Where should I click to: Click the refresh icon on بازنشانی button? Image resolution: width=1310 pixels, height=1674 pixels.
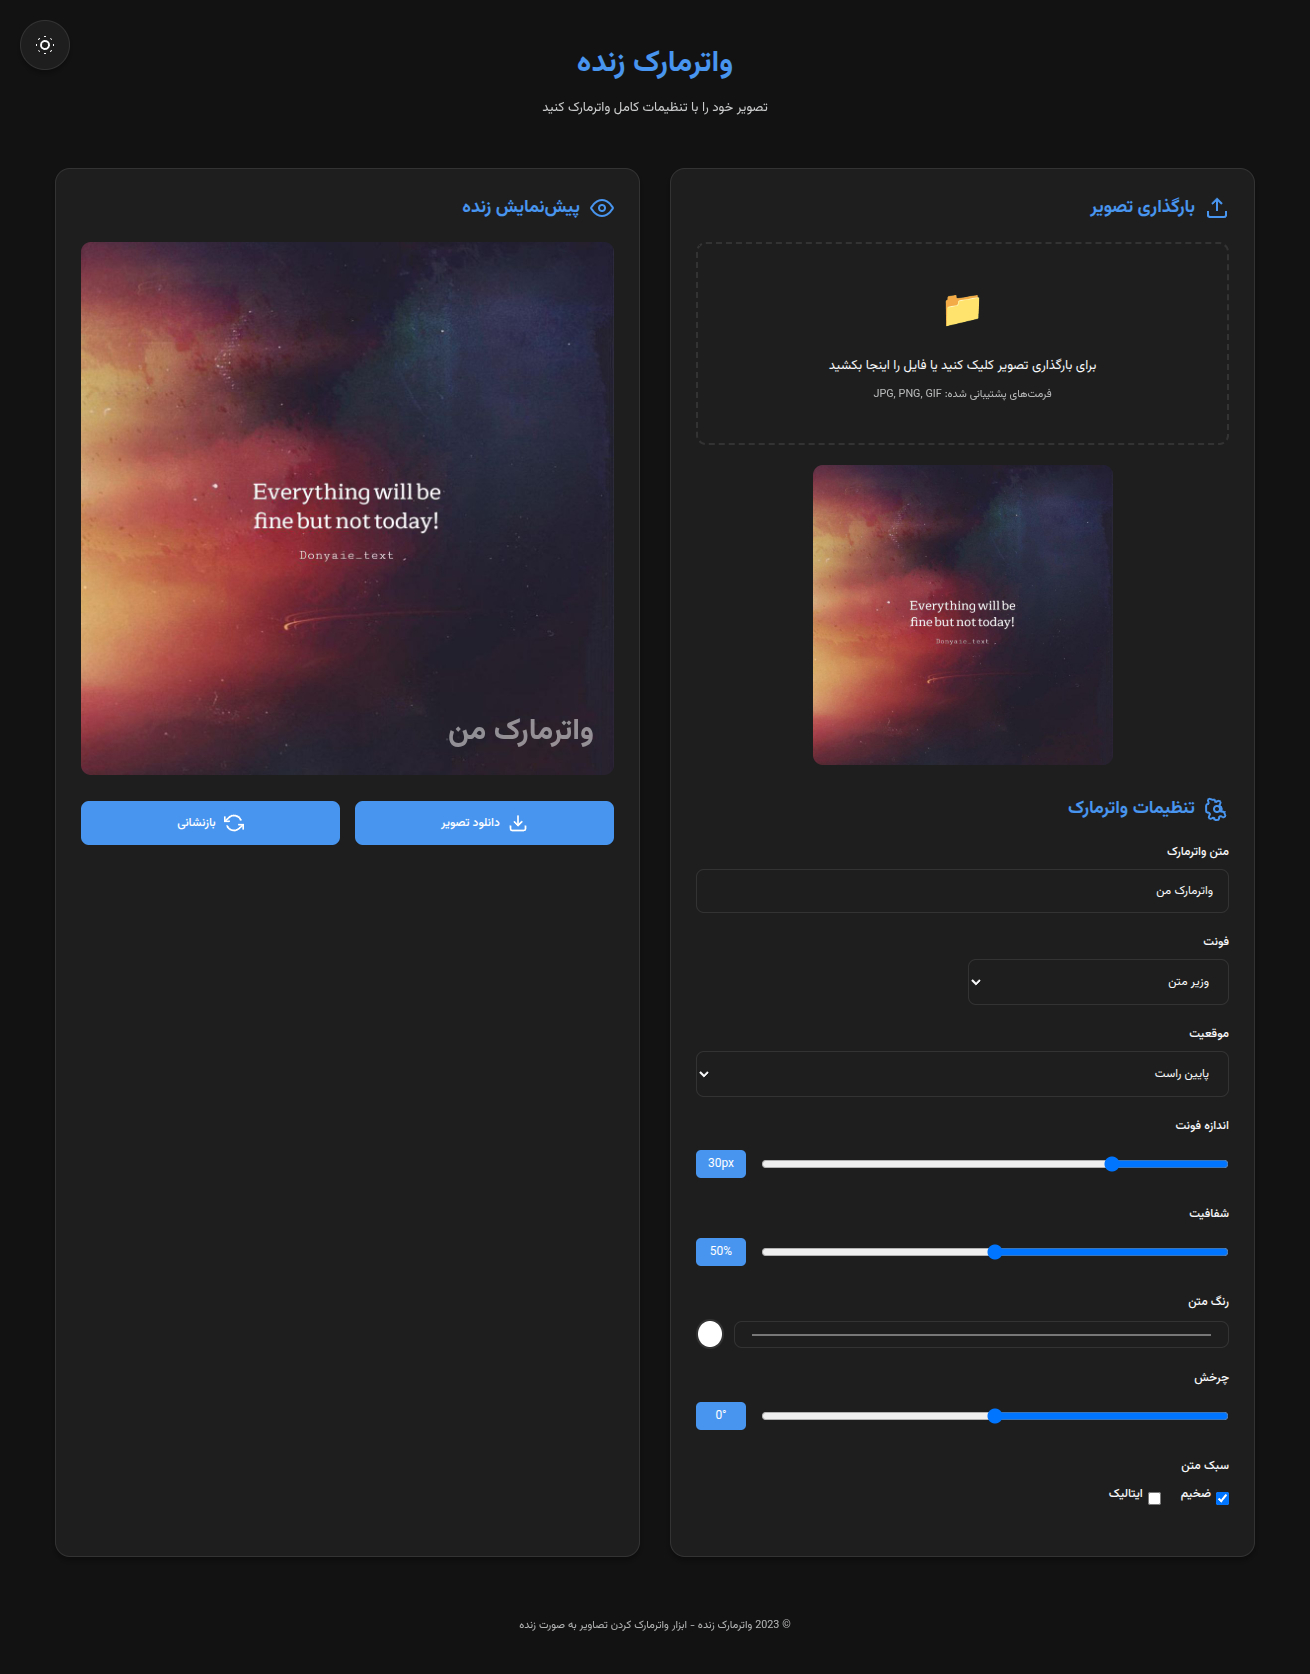point(234,823)
